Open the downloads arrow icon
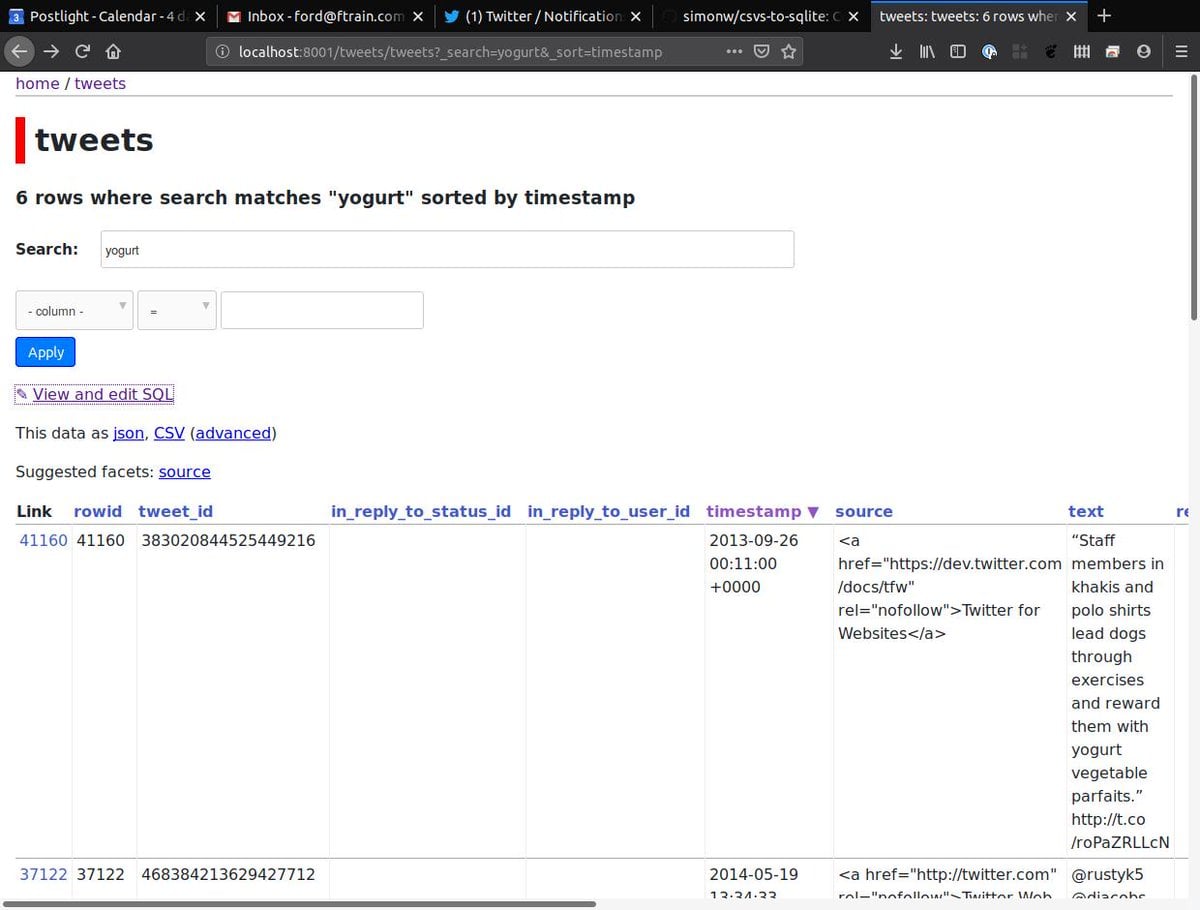Screen dimensions: 1200x910 [895, 52]
